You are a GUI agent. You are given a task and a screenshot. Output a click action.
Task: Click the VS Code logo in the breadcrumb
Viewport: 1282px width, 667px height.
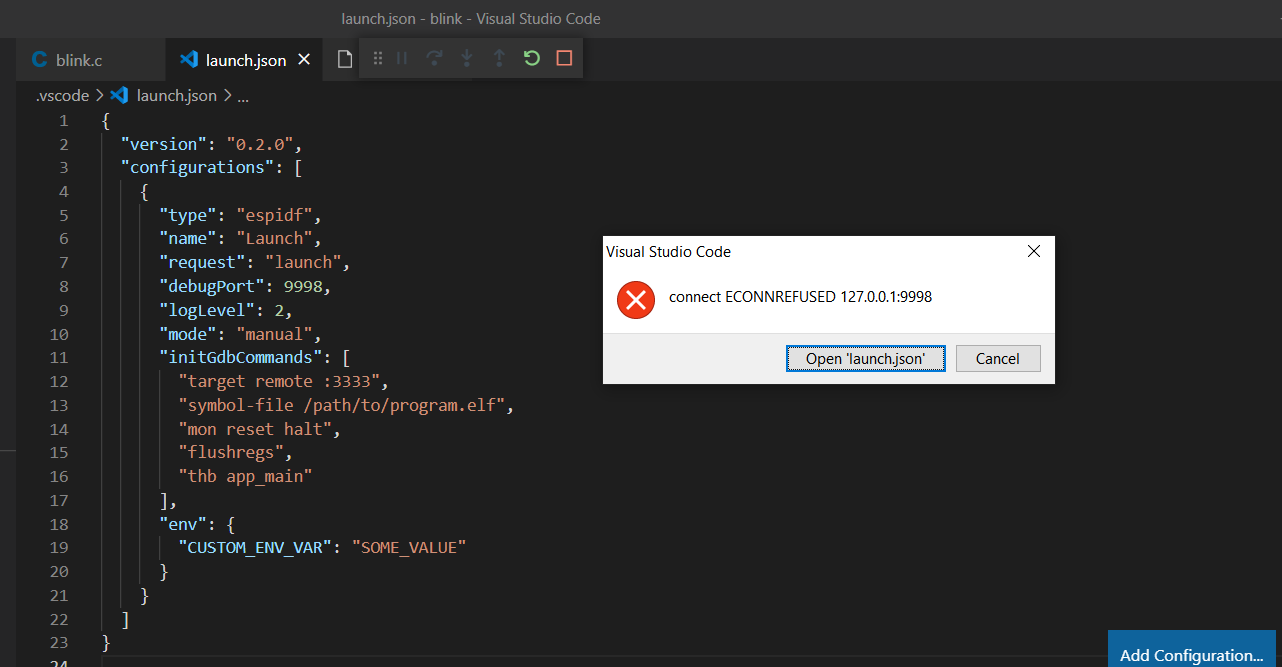[x=119, y=95]
